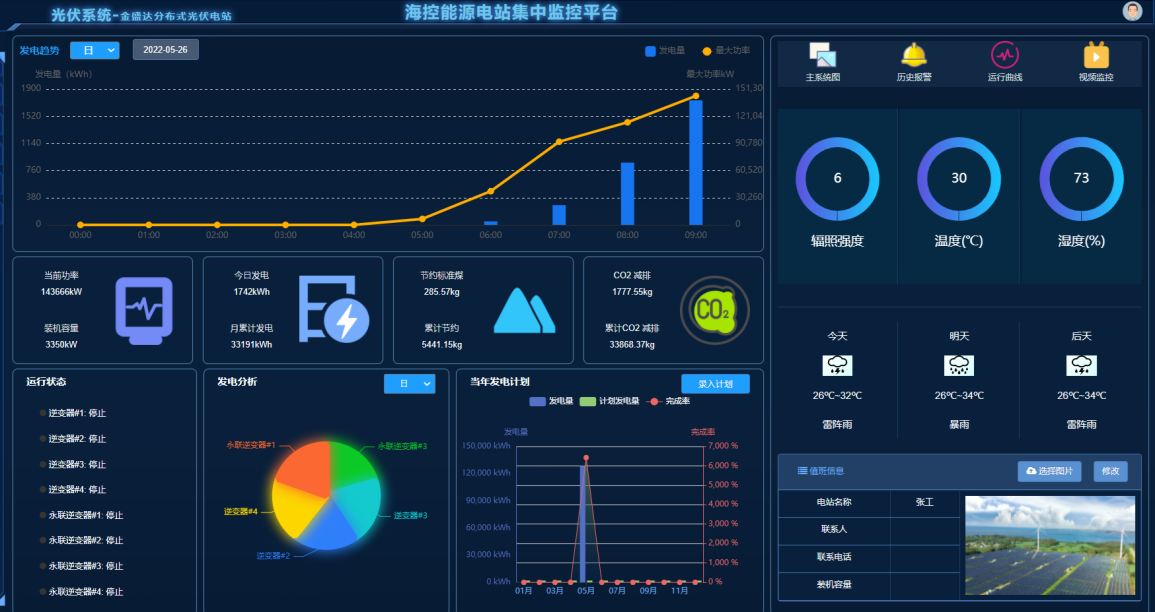Select the 明天 weather tab

pos(959,336)
